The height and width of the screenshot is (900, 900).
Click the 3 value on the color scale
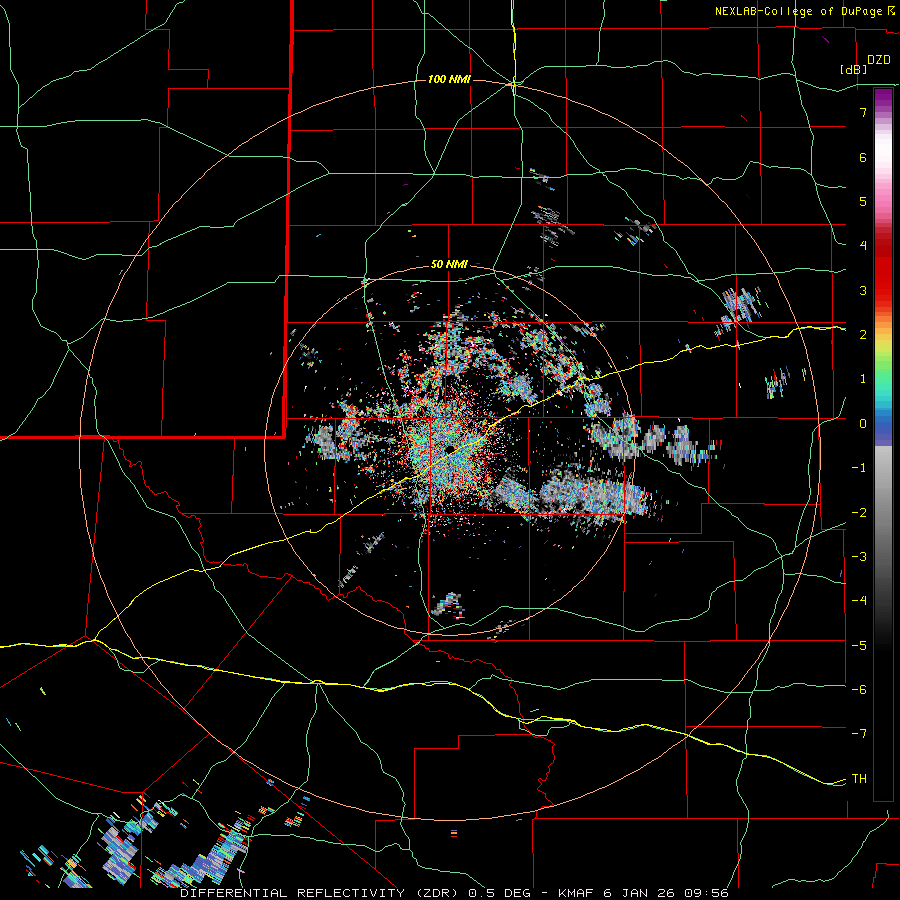click(863, 290)
